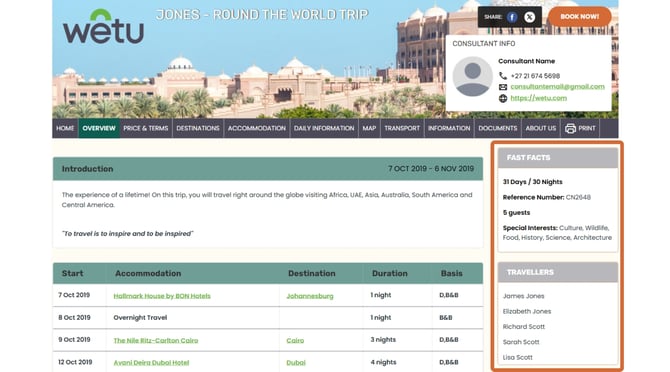Screen dimensions: 670x372
Task: Click the Consultant Name text
Action: tap(526, 61)
